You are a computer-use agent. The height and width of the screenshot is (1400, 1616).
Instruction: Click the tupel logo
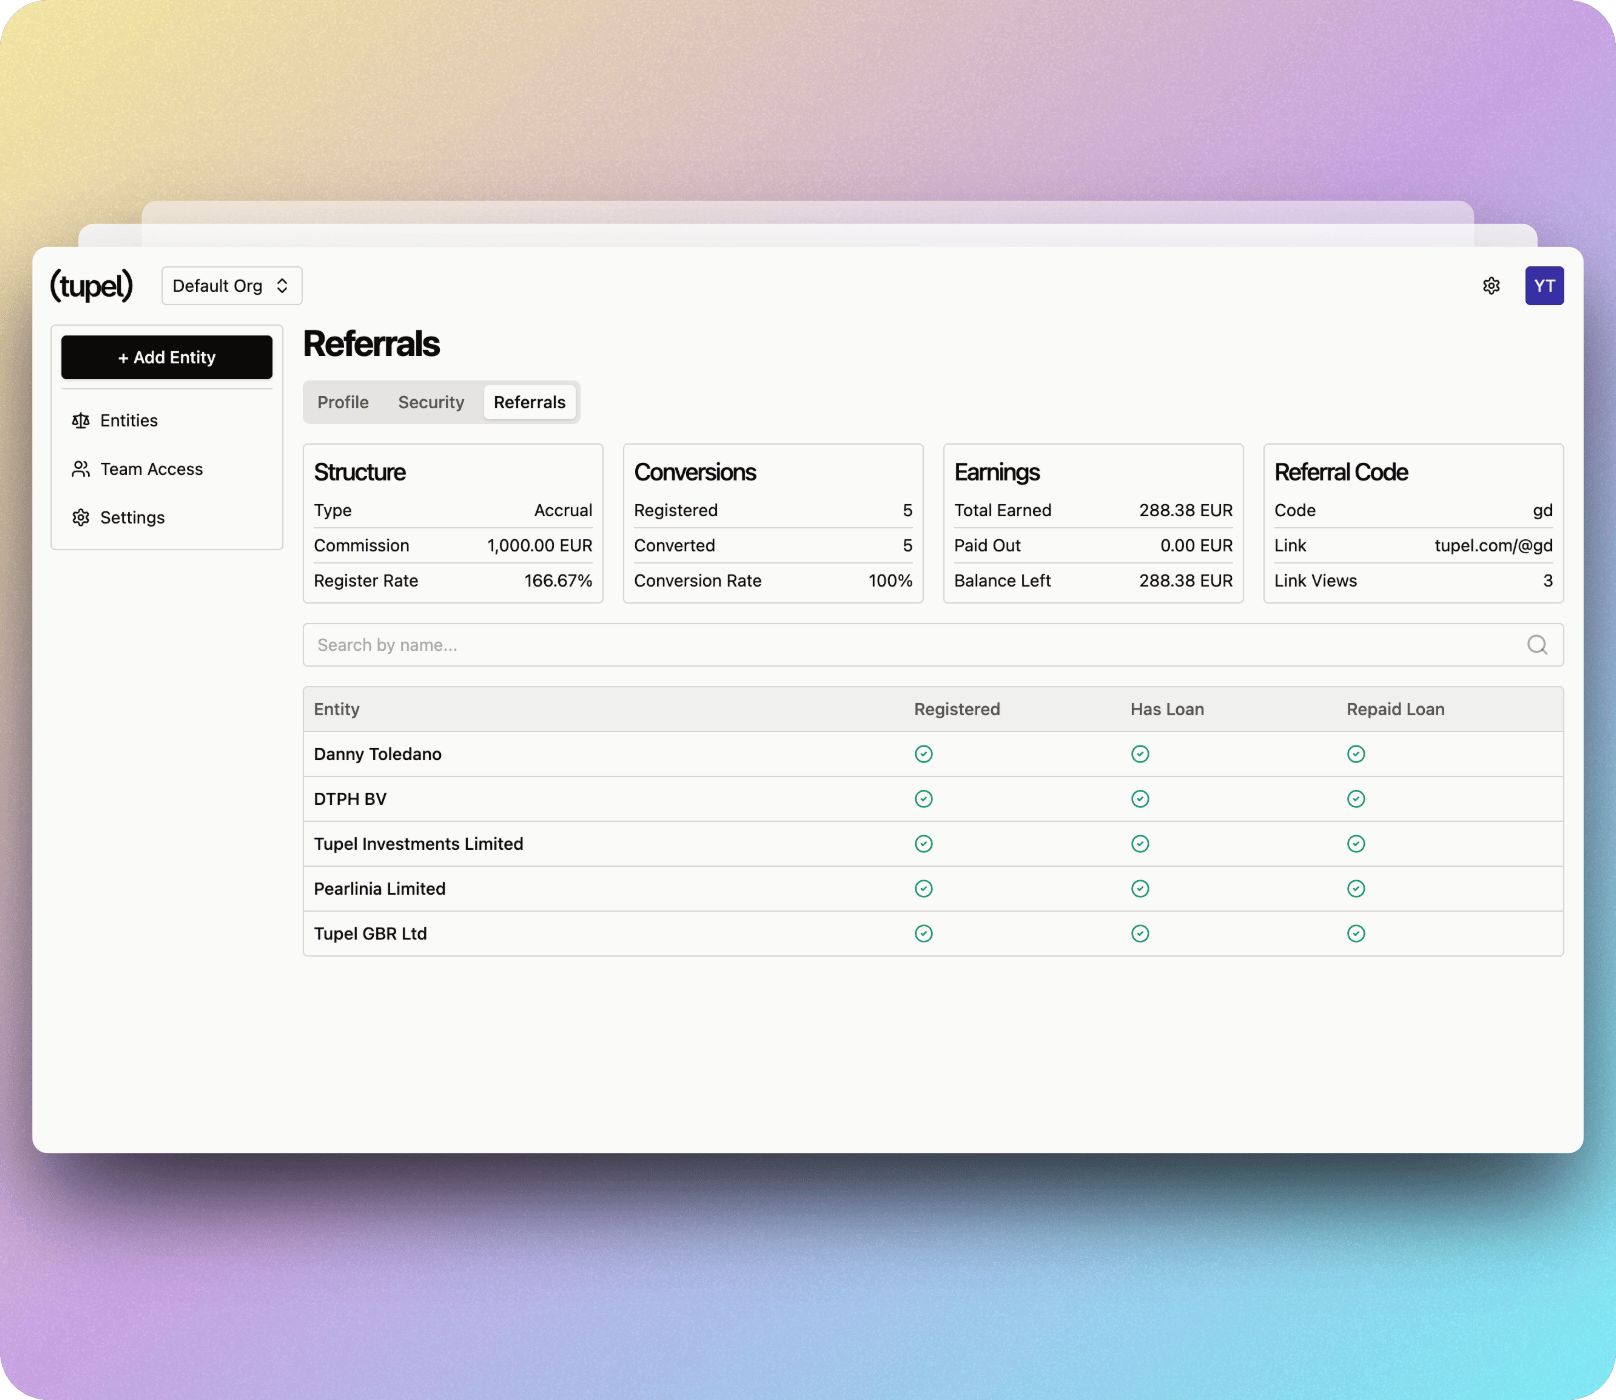tap(91, 286)
